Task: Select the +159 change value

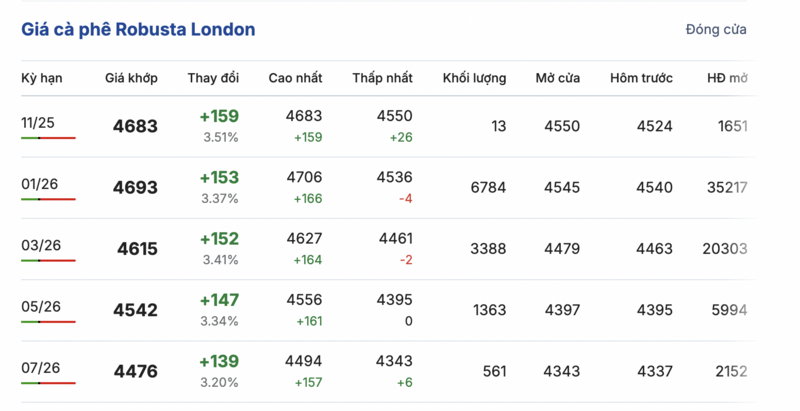Action: [x=219, y=116]
